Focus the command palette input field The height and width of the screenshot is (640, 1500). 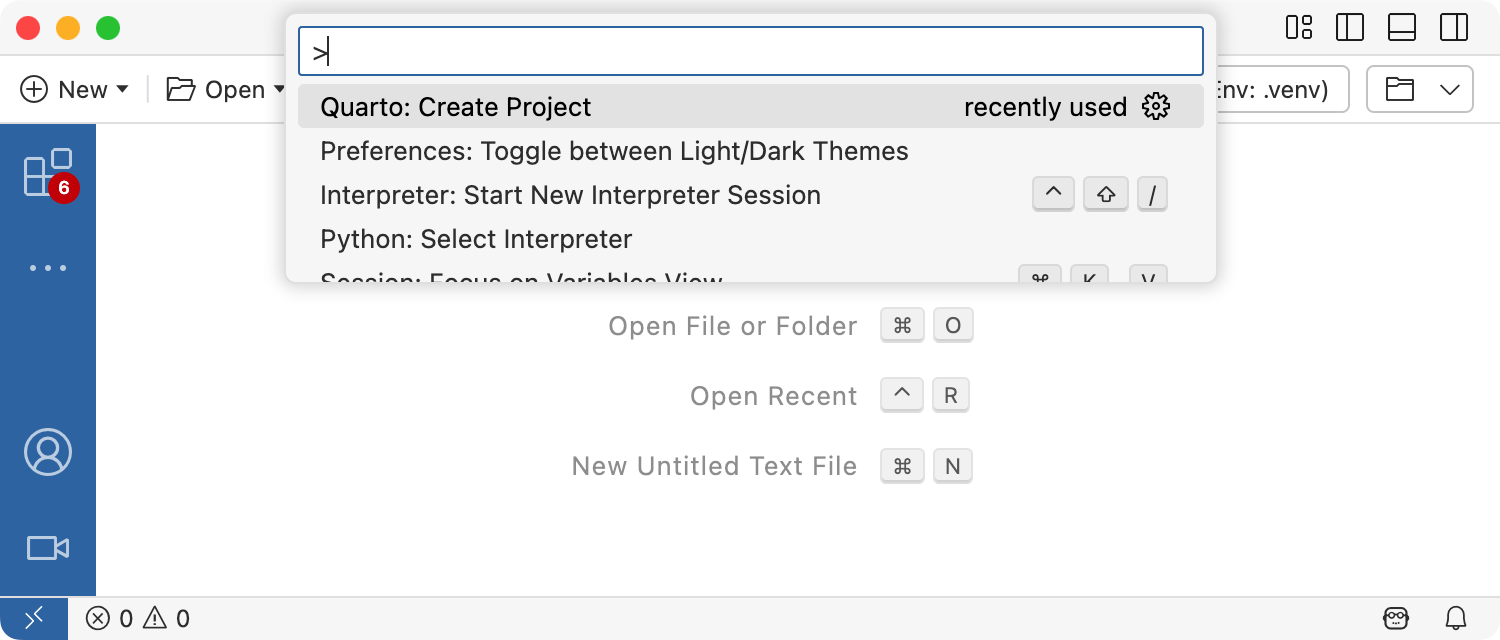[750, 52]
